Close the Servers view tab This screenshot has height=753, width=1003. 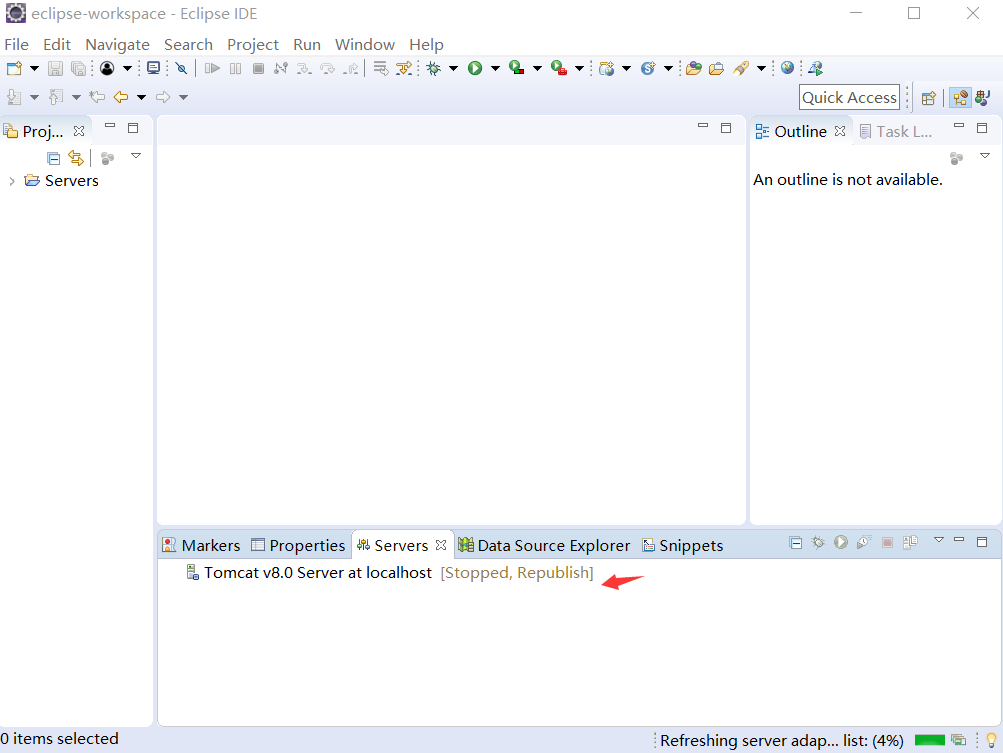(x=441, y=545)
